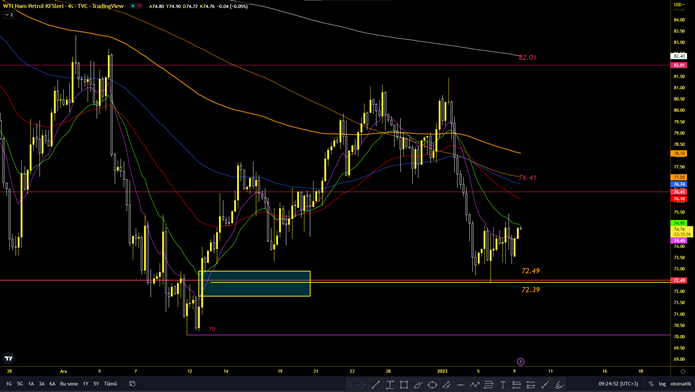Click the event marker on time axis

pyautogui.click(x=520, y=362)
